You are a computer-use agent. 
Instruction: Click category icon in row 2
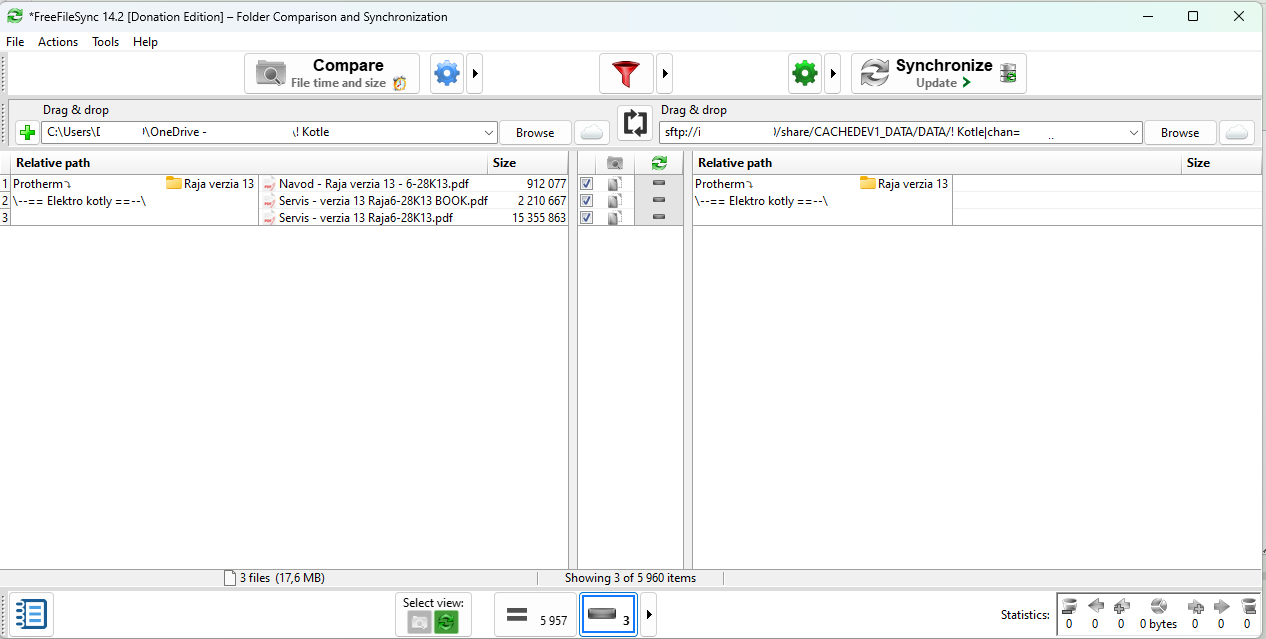tap(615, 201)
